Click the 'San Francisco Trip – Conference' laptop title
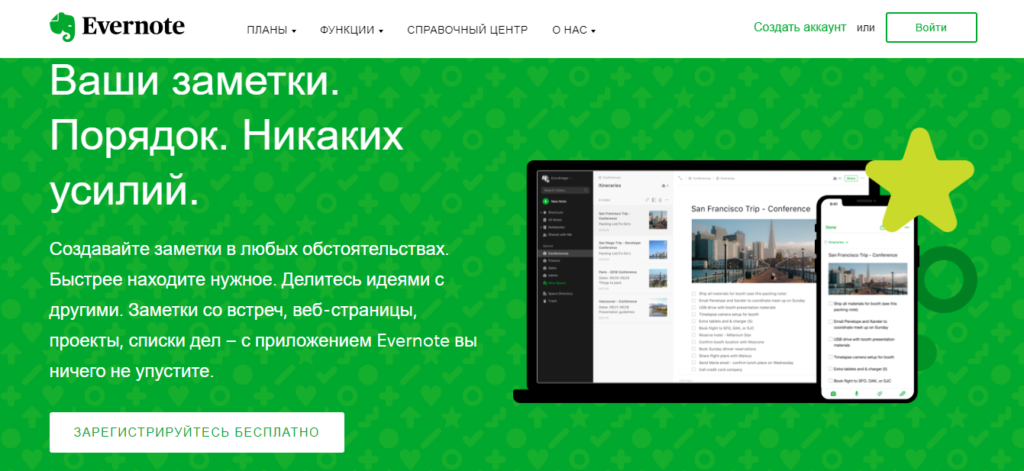Viewport: 1024px width, 471px height. coord(750,208)
